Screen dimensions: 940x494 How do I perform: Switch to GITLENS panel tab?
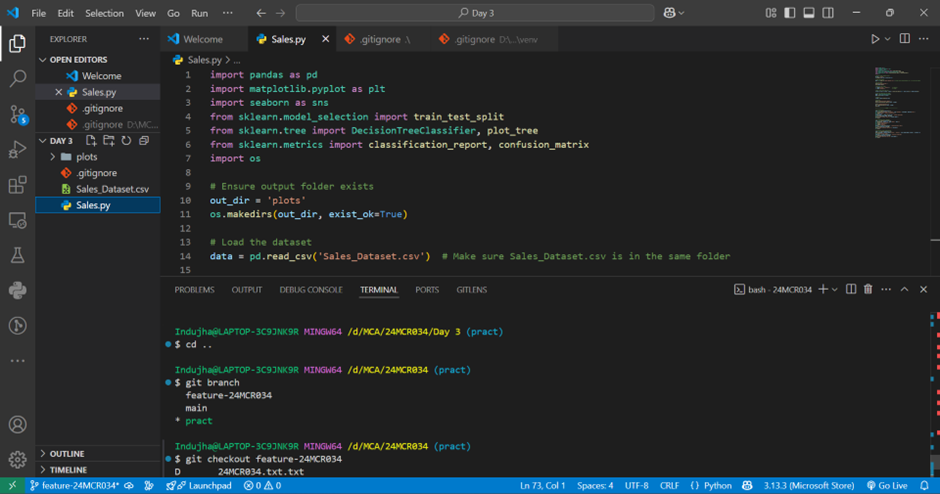click(x=471, y=290)
